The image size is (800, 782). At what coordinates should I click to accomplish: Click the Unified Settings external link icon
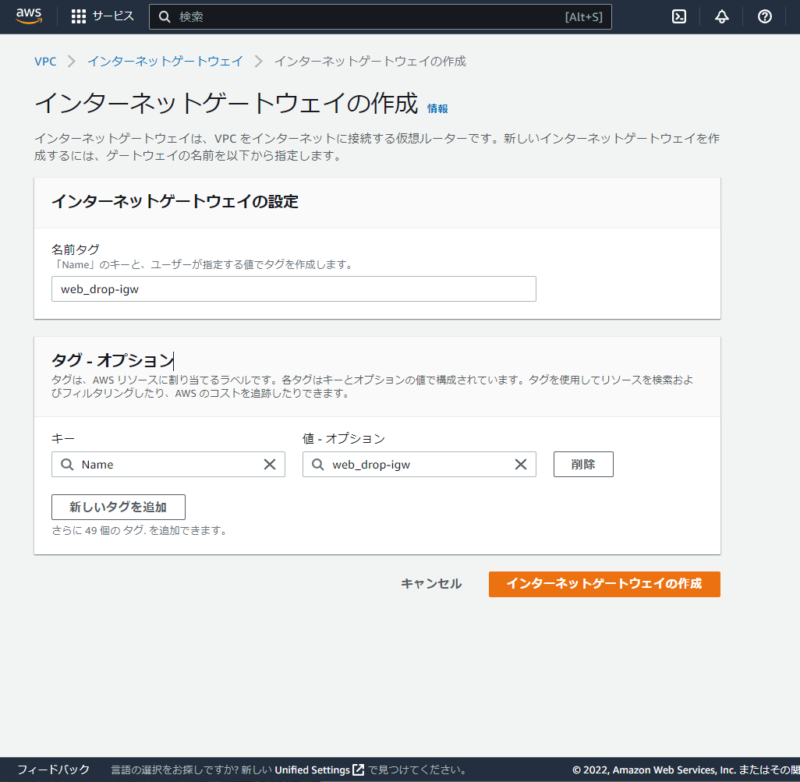(x=359, y=770)
